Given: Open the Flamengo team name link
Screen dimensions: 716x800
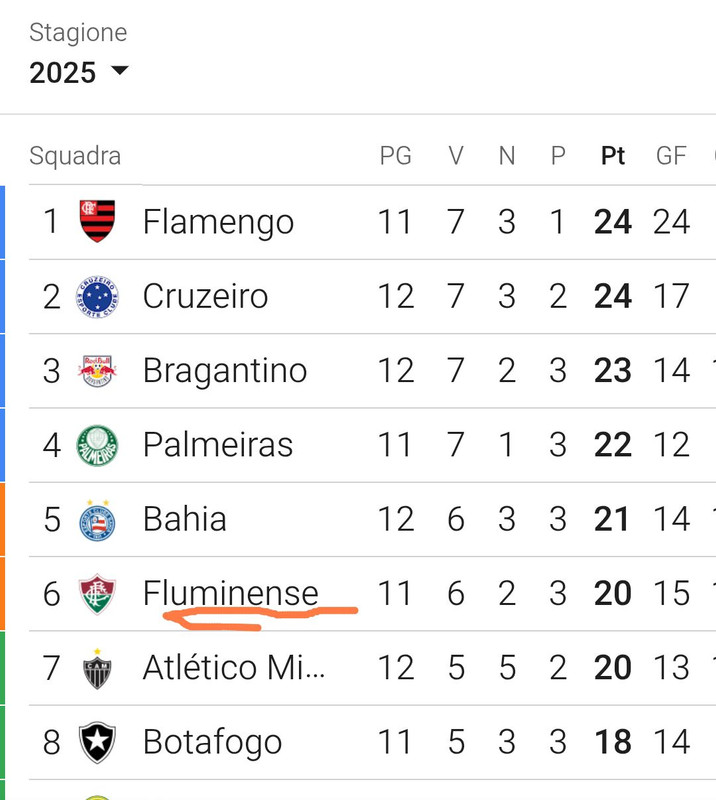Looking at the screenshot, I should [218, 222].
